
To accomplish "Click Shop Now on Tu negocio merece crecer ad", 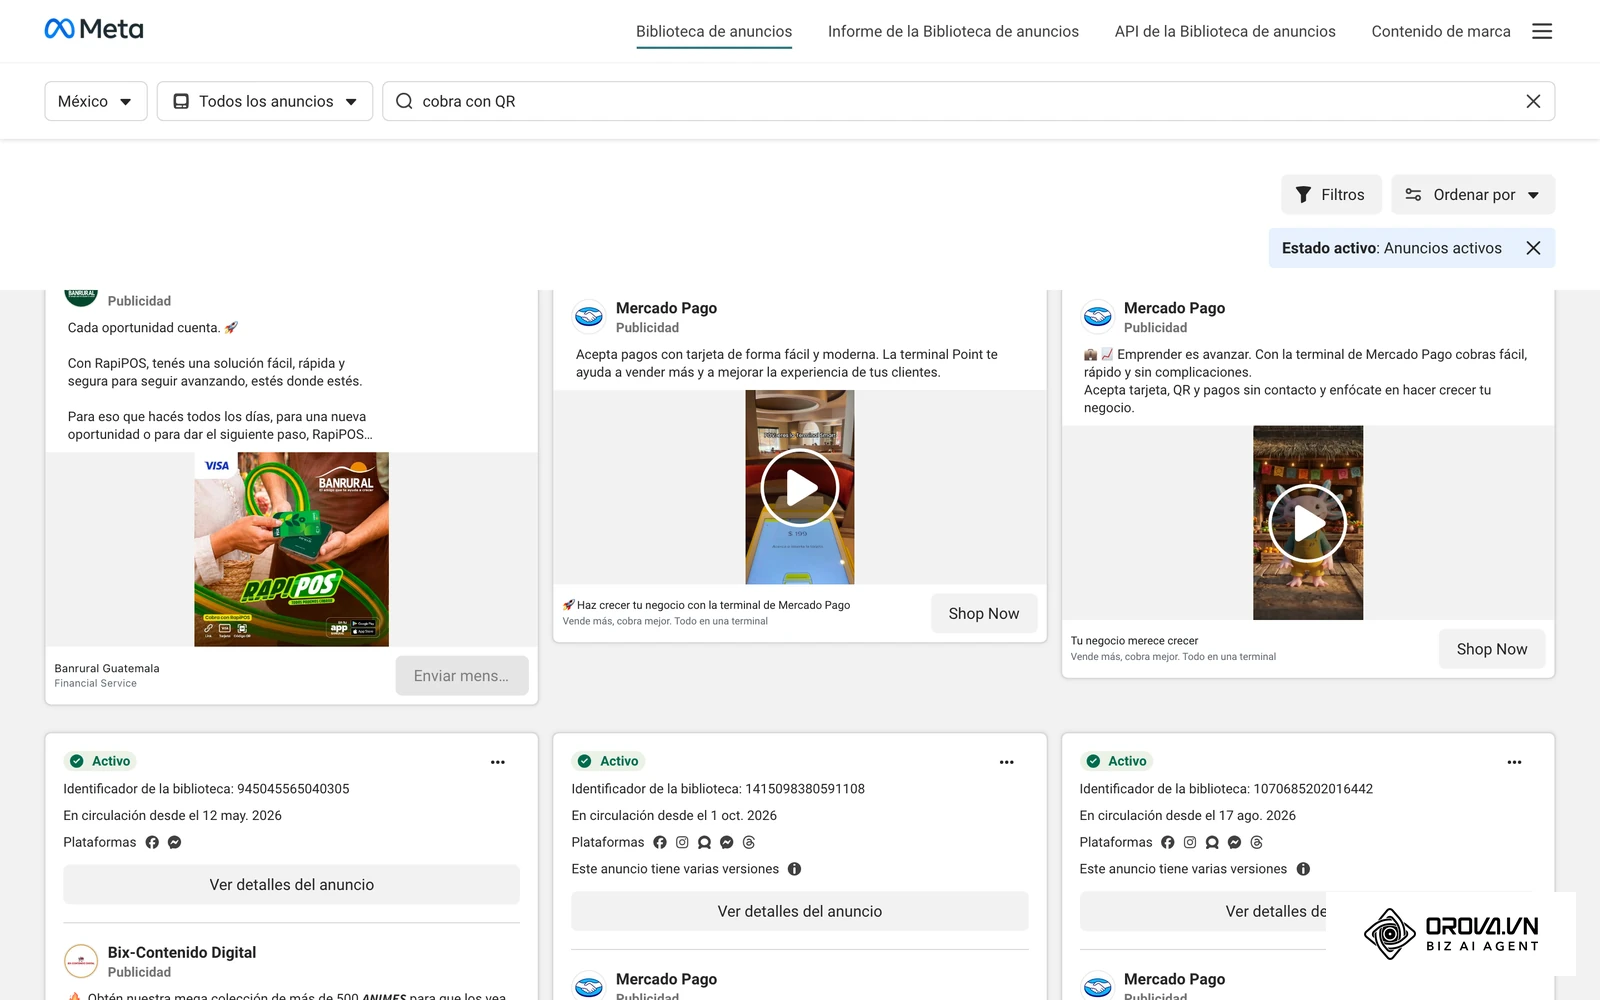I will (x=1492, y=649).
